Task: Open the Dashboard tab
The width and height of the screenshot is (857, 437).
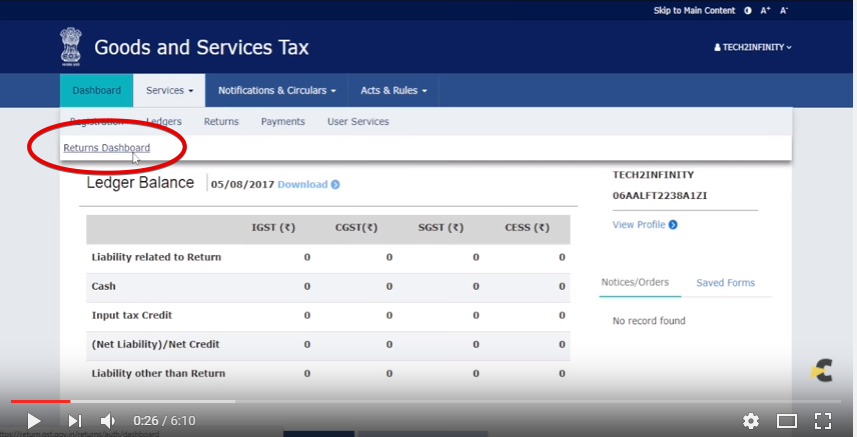Action: pos(96,90)
